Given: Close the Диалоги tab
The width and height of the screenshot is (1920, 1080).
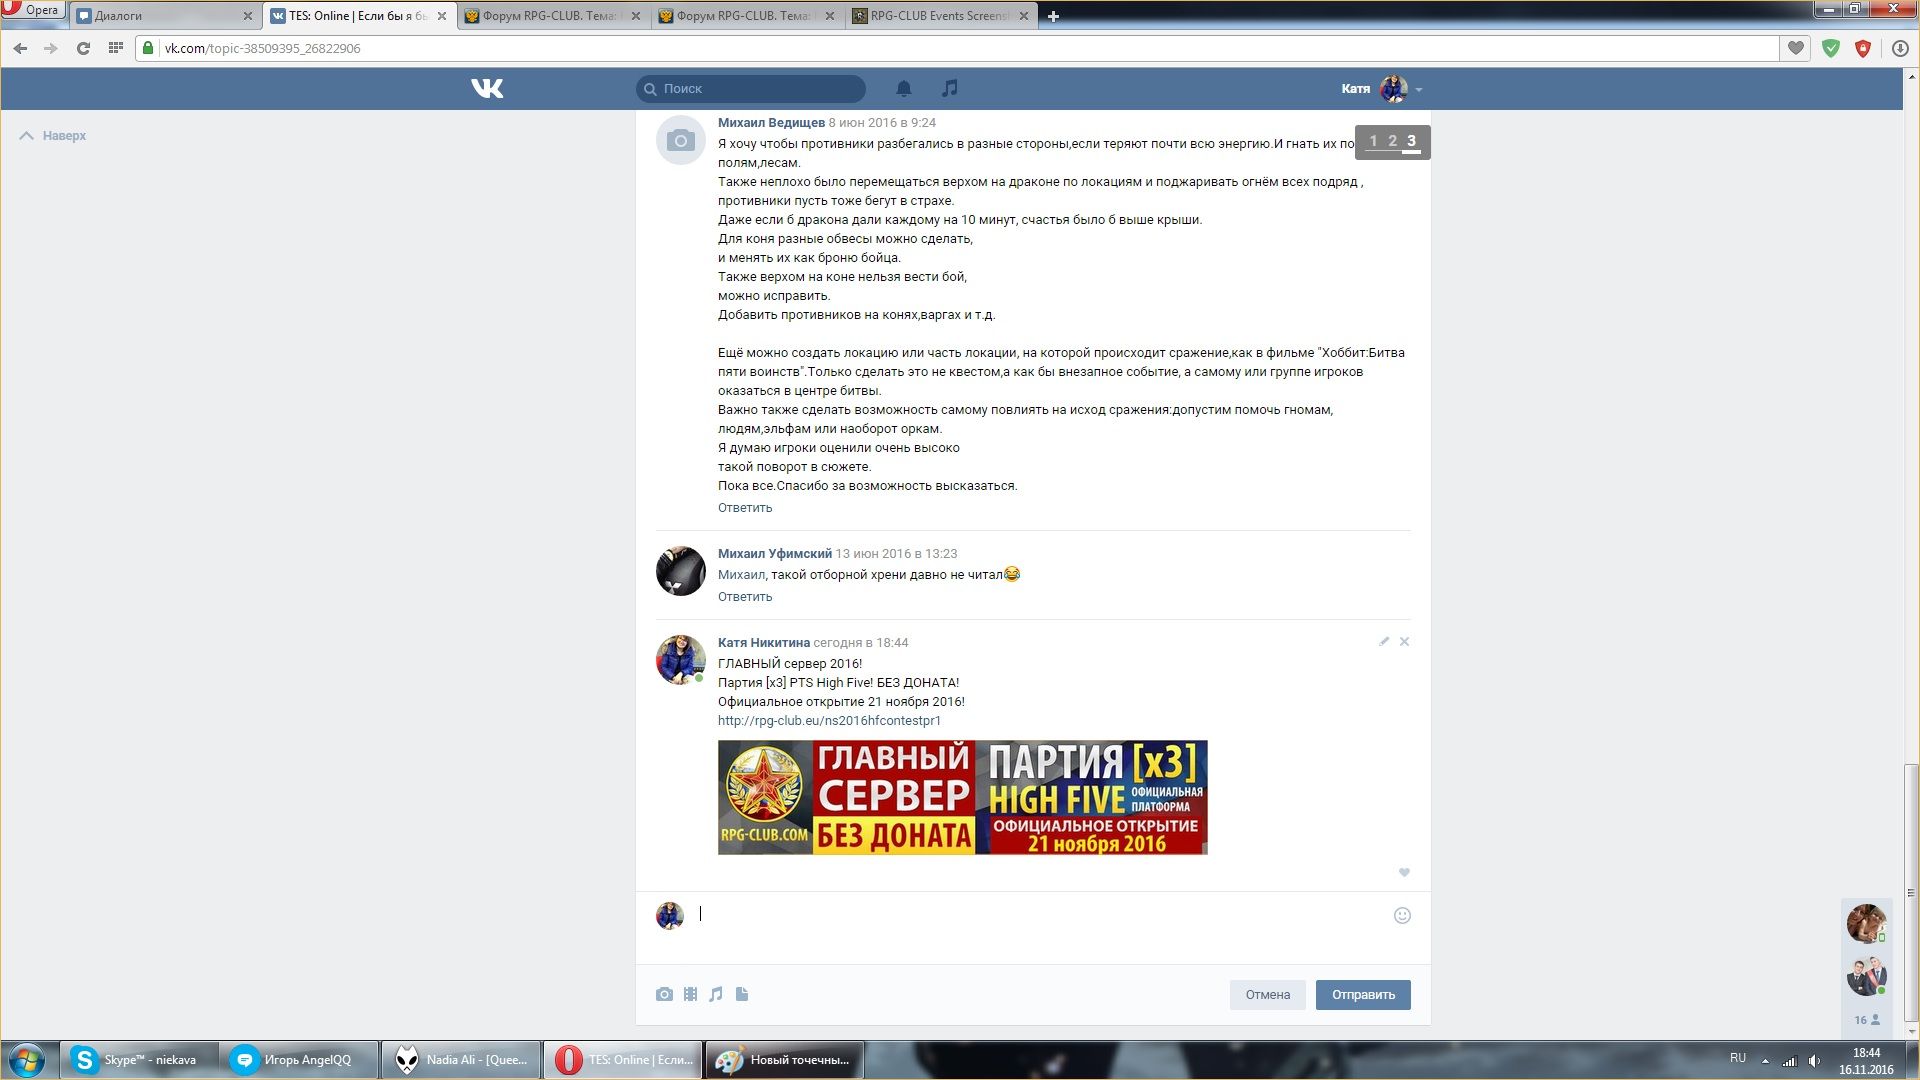Looking at the screenshot, I should [x=248, y=16].
